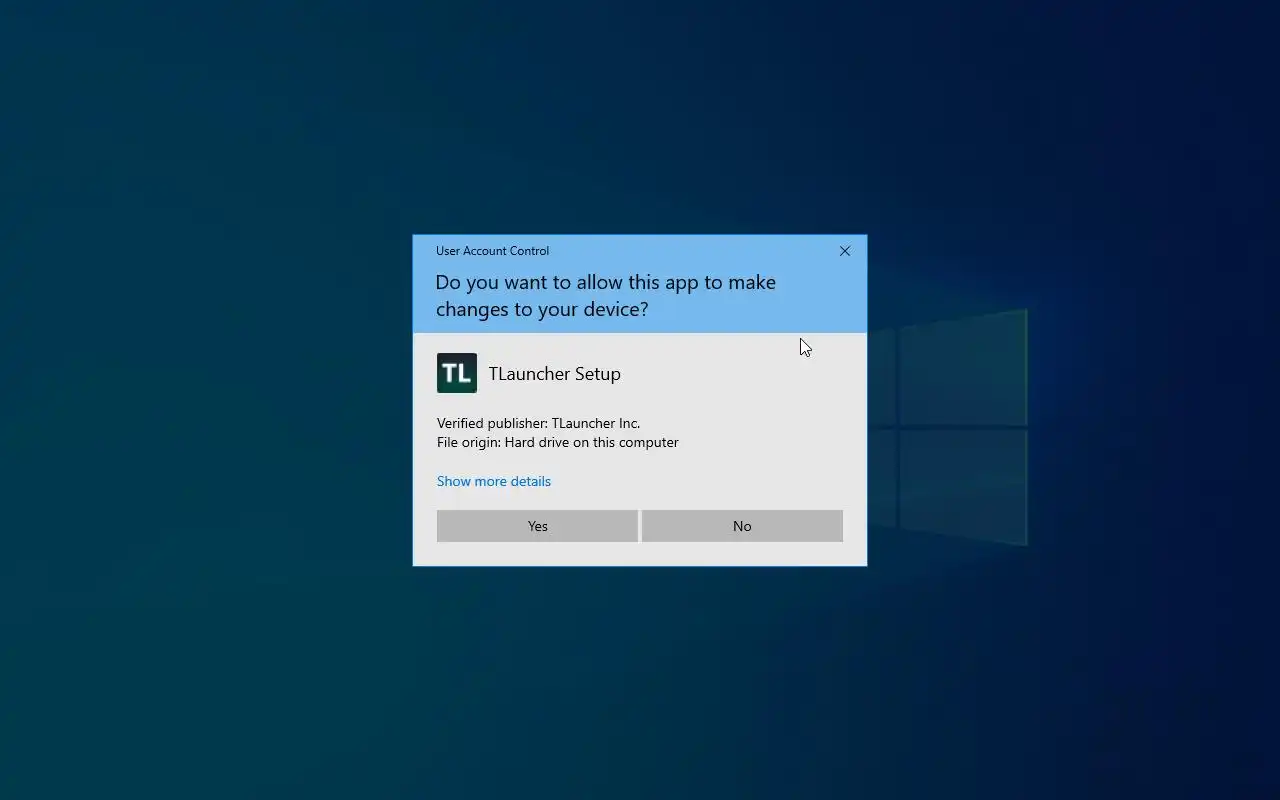This screenshot has height=800, width=1280.
Task: Click the Verified publisher: TLauncher Inc. line
Action: pos(538,423)
